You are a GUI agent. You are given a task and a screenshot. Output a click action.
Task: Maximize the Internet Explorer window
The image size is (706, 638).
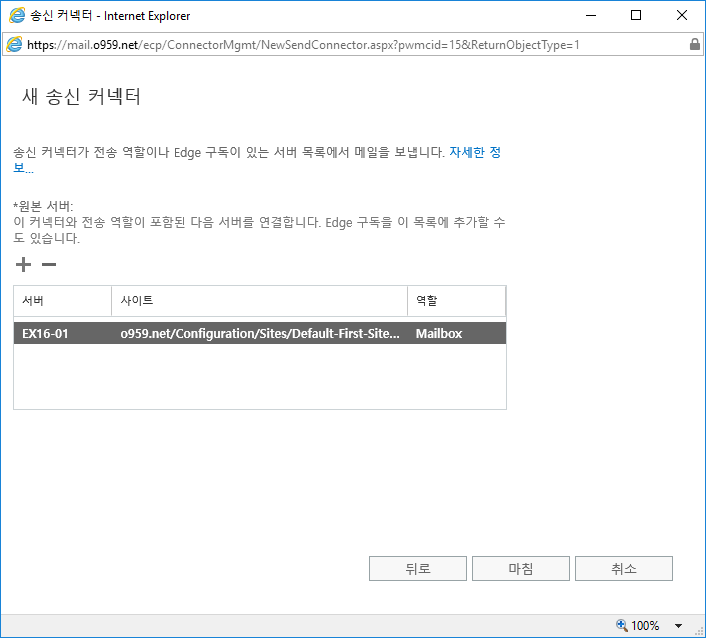pos(636,15)
